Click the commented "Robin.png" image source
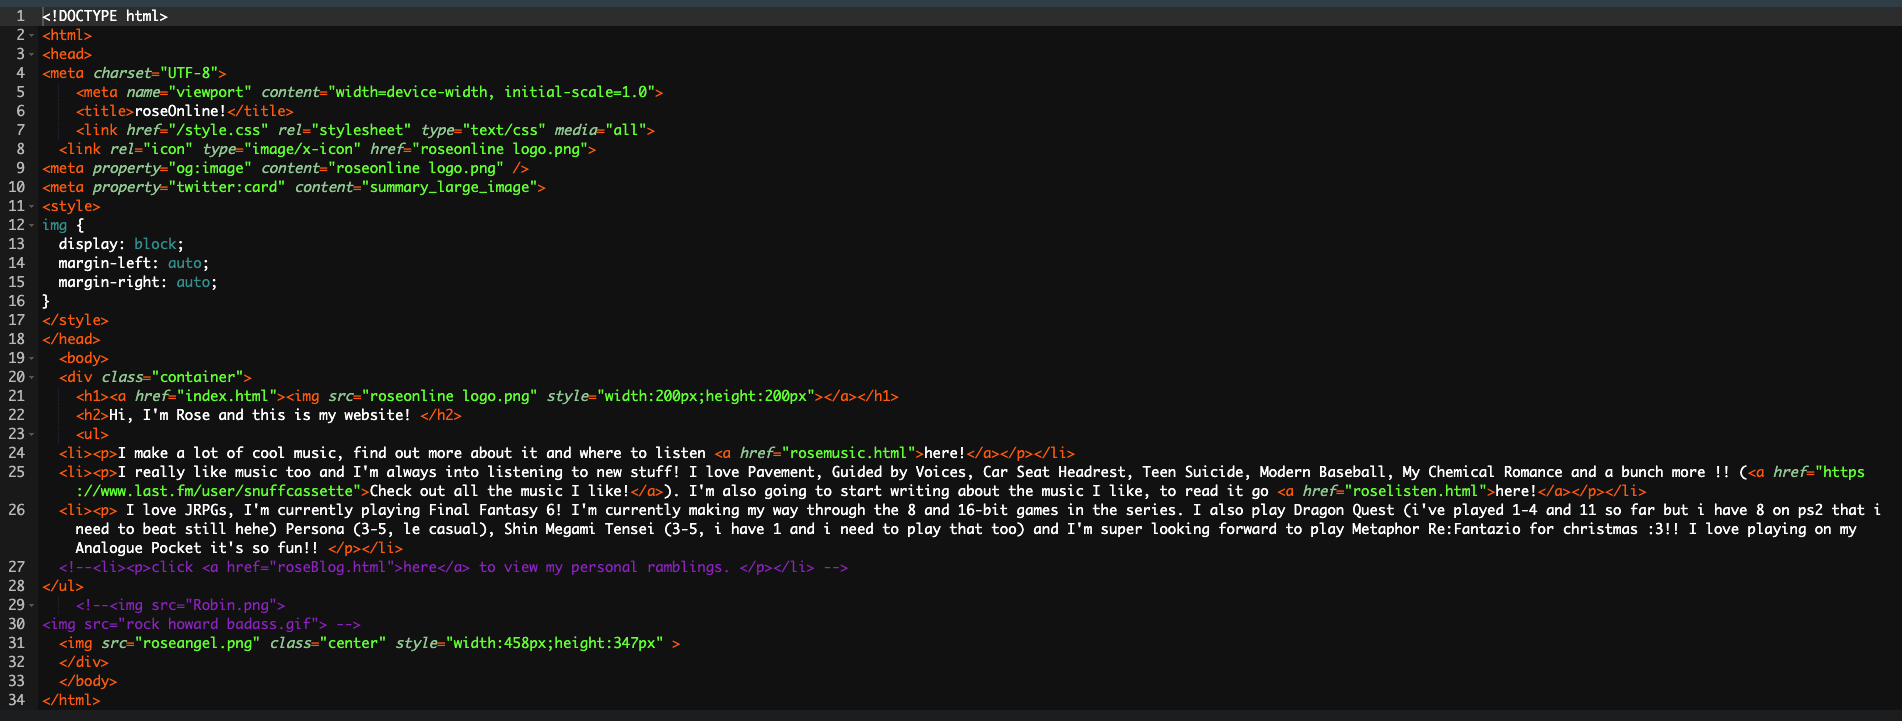1902x721 pixels. [231, 605]
